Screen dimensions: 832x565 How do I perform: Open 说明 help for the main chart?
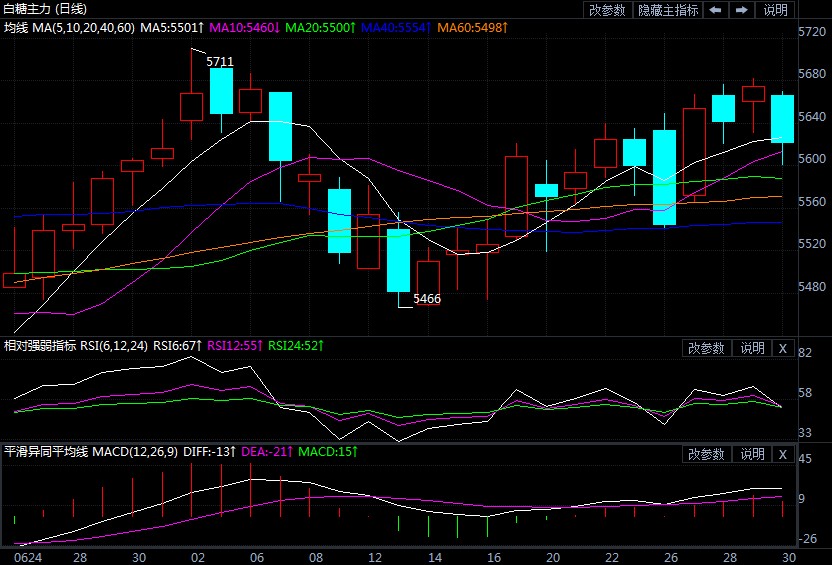click(775, 10)
